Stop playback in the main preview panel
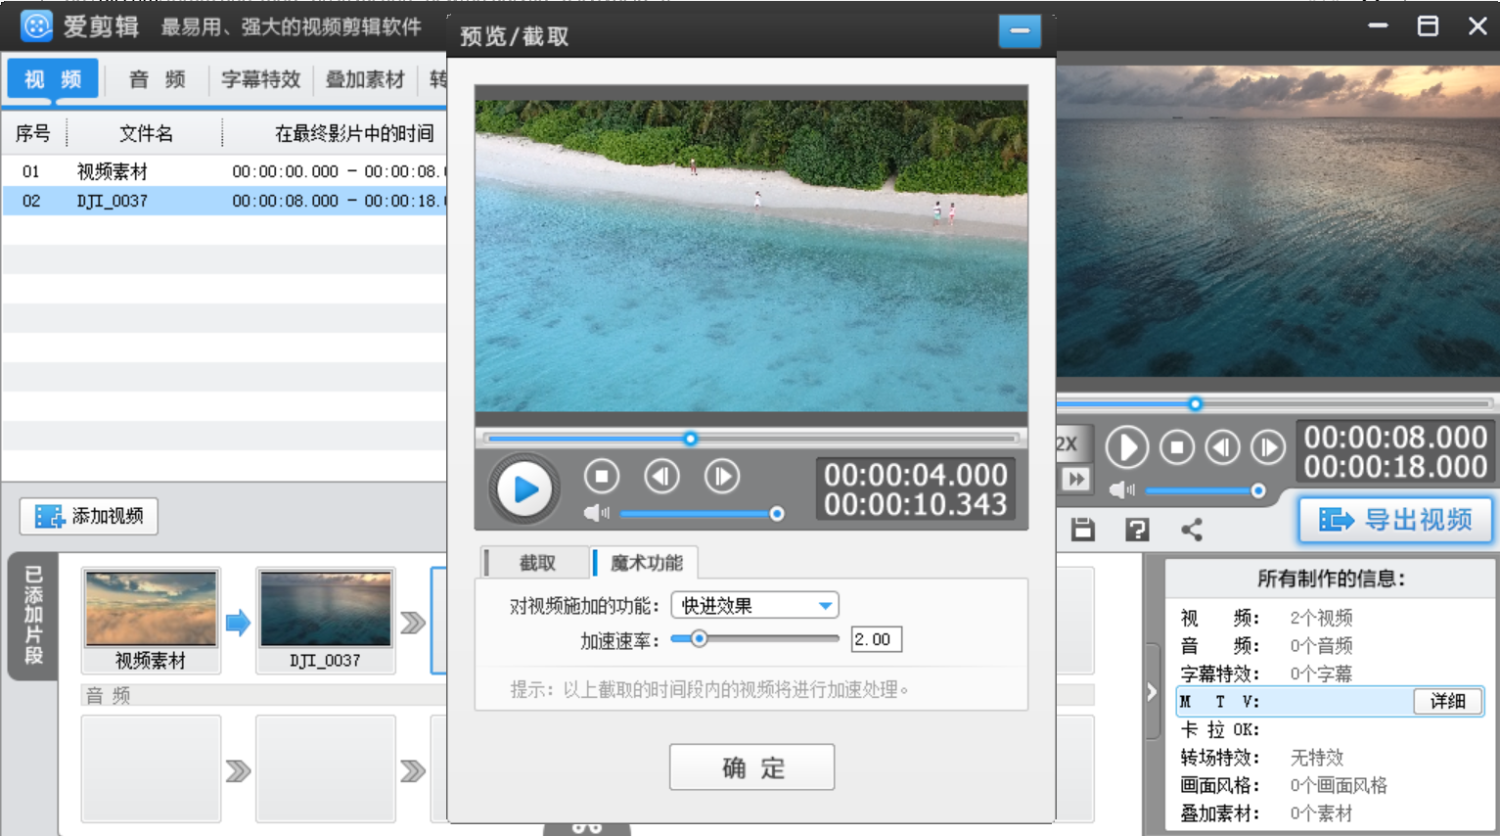 click(x=1177, y=447)
